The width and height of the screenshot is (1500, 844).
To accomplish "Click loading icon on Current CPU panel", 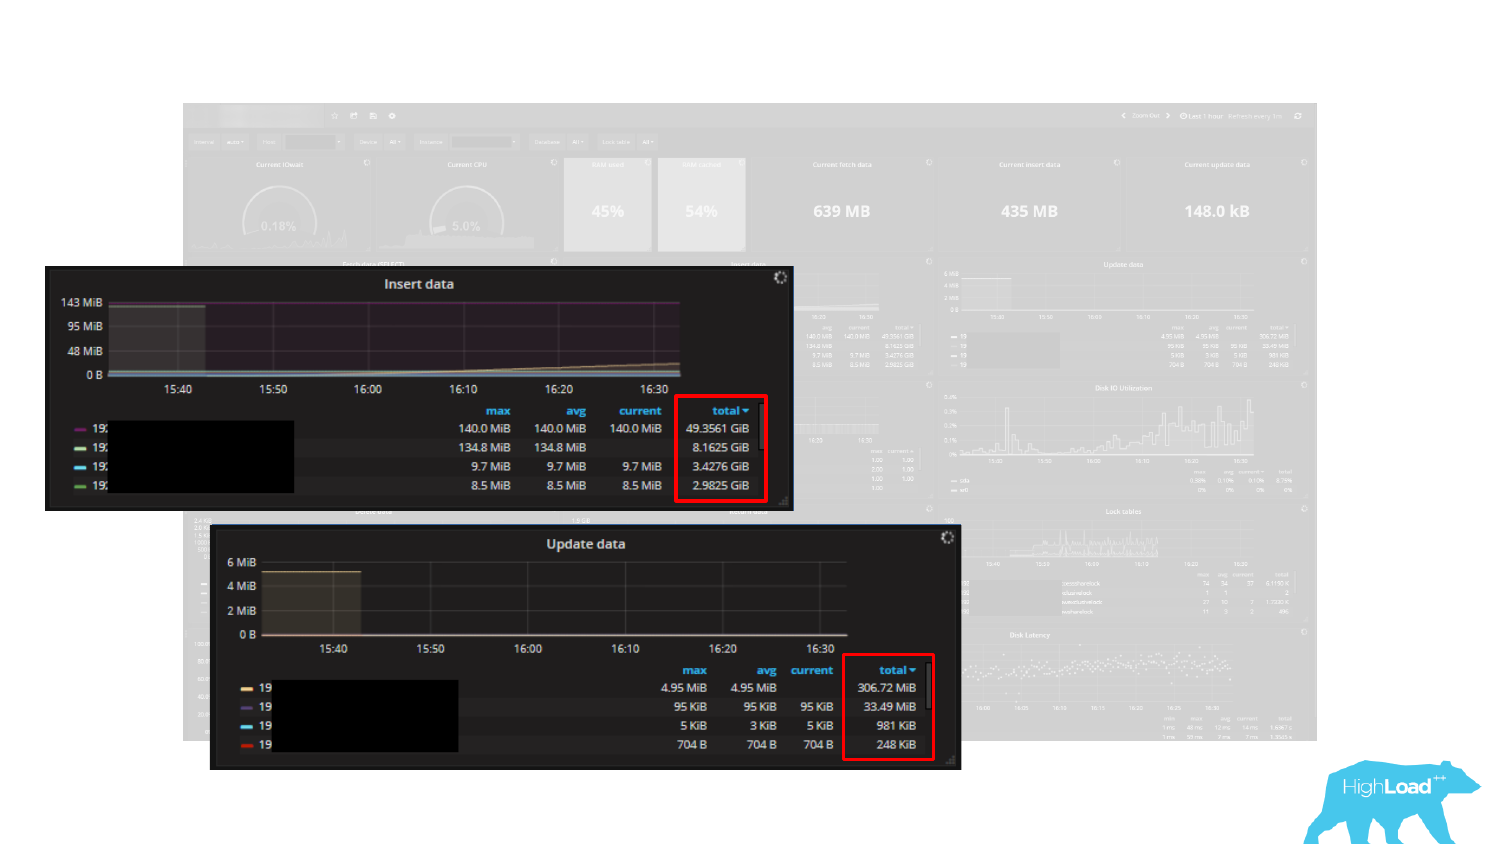I will (x=554, y=162).
